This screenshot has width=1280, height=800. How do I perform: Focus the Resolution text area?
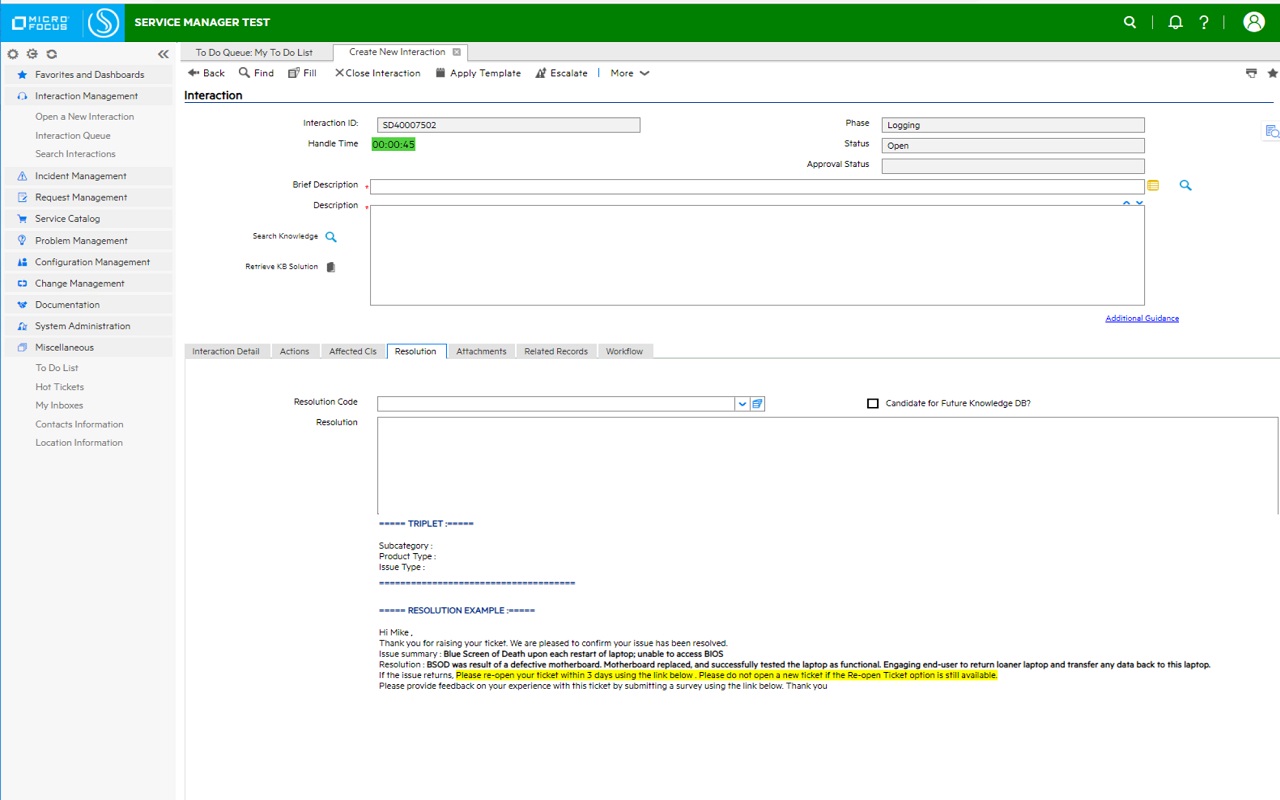click(827, 466)
